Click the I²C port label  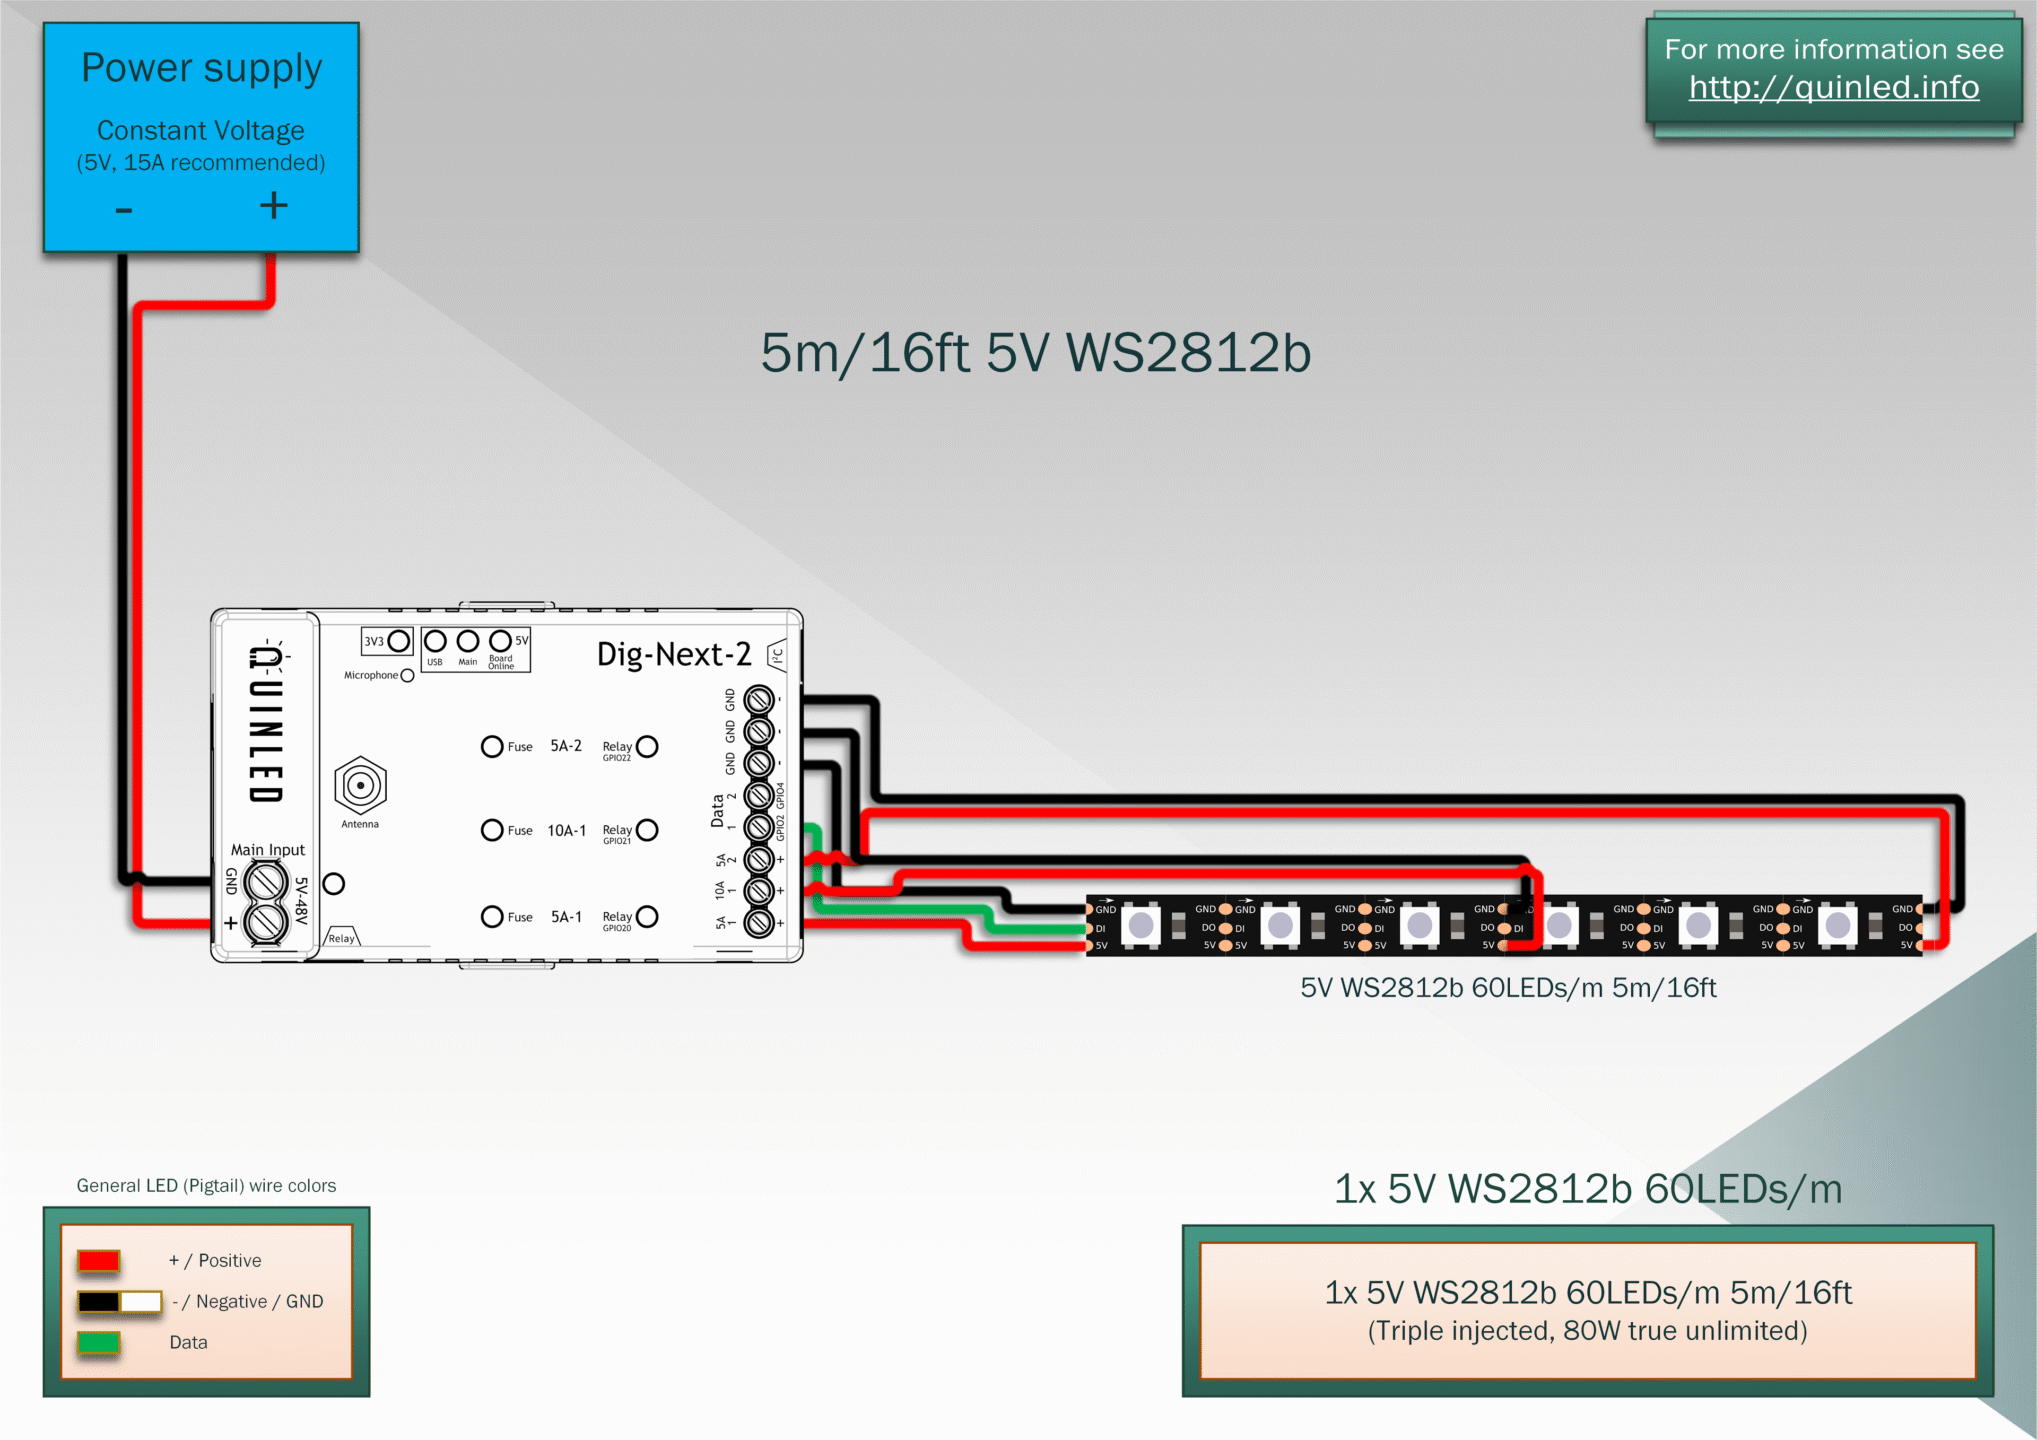(x=777, y=656)
